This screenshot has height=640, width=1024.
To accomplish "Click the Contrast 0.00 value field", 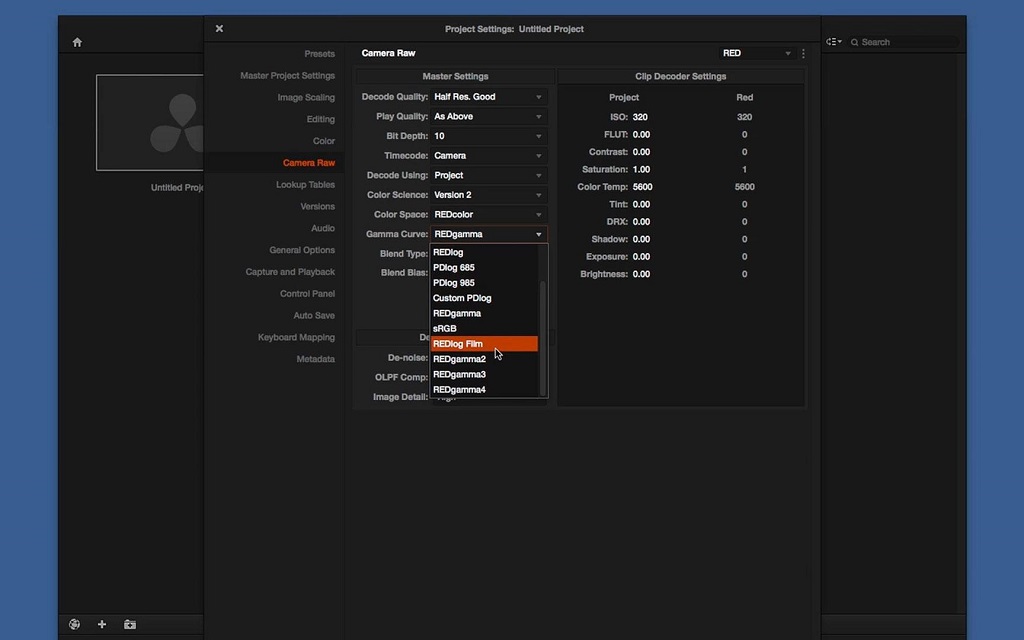I will coord(641,152).
